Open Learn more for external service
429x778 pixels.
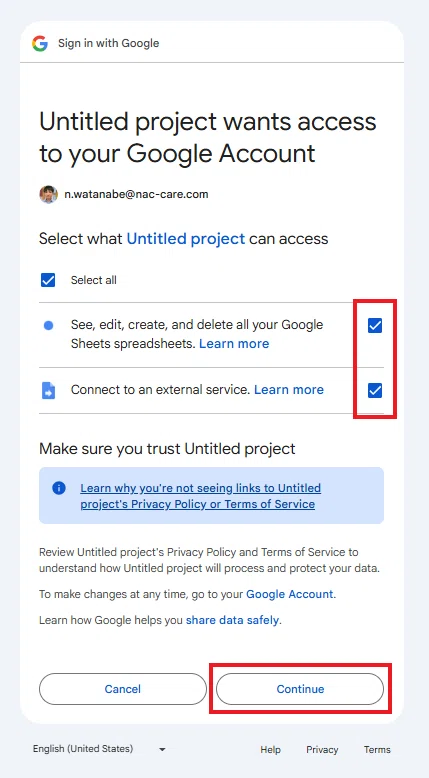click(x=289, y=389)
